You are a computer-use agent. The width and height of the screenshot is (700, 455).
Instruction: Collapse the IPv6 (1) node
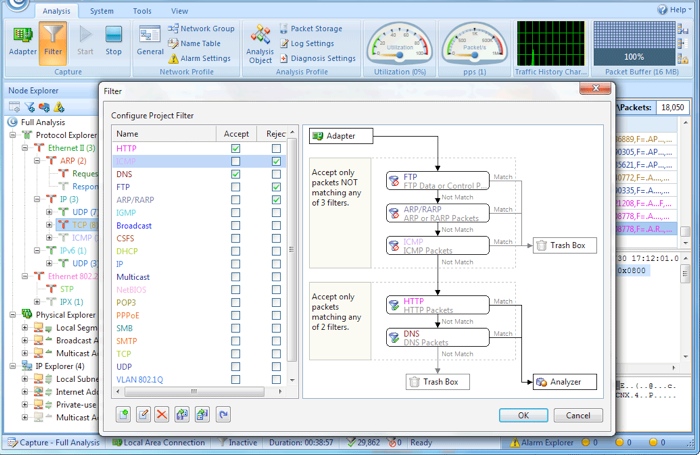click(38, 250)
